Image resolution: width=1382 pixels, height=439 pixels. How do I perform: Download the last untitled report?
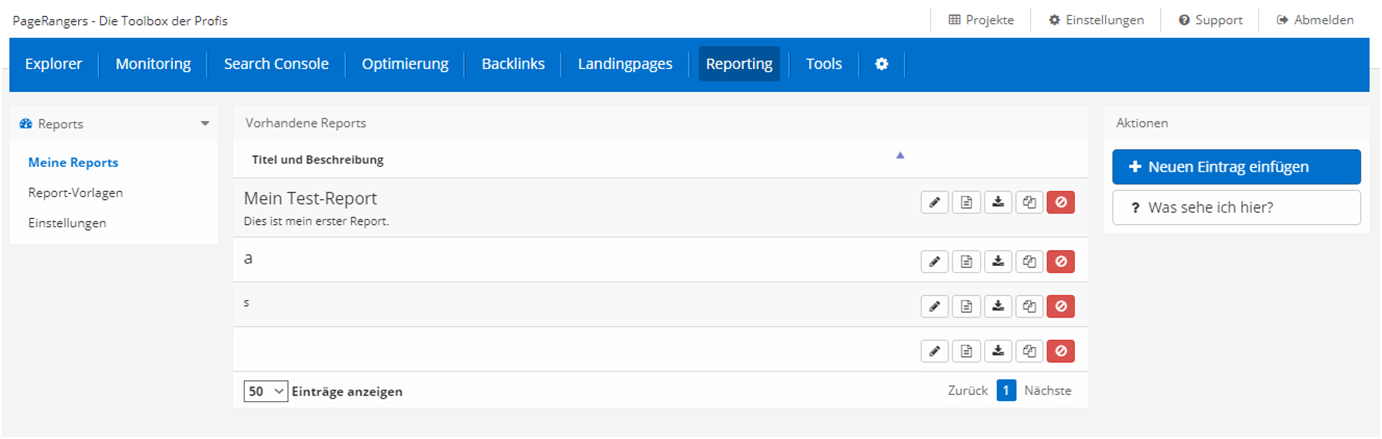997,350
